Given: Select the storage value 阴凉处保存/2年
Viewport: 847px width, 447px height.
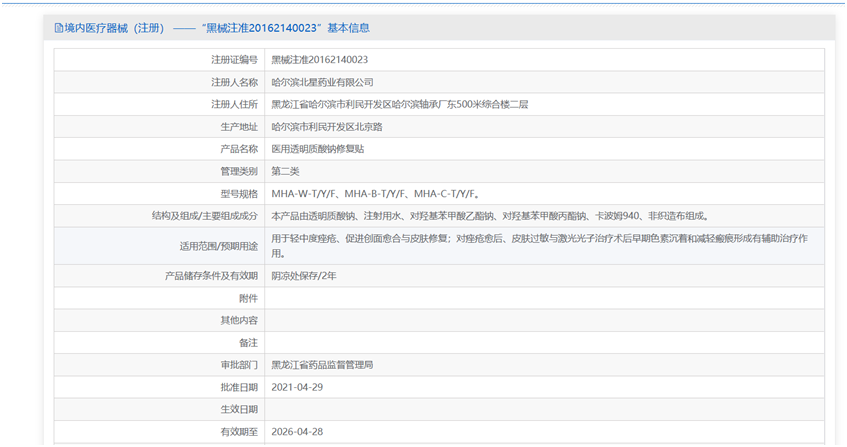Looking at the screenshot, I should point(304,276).
